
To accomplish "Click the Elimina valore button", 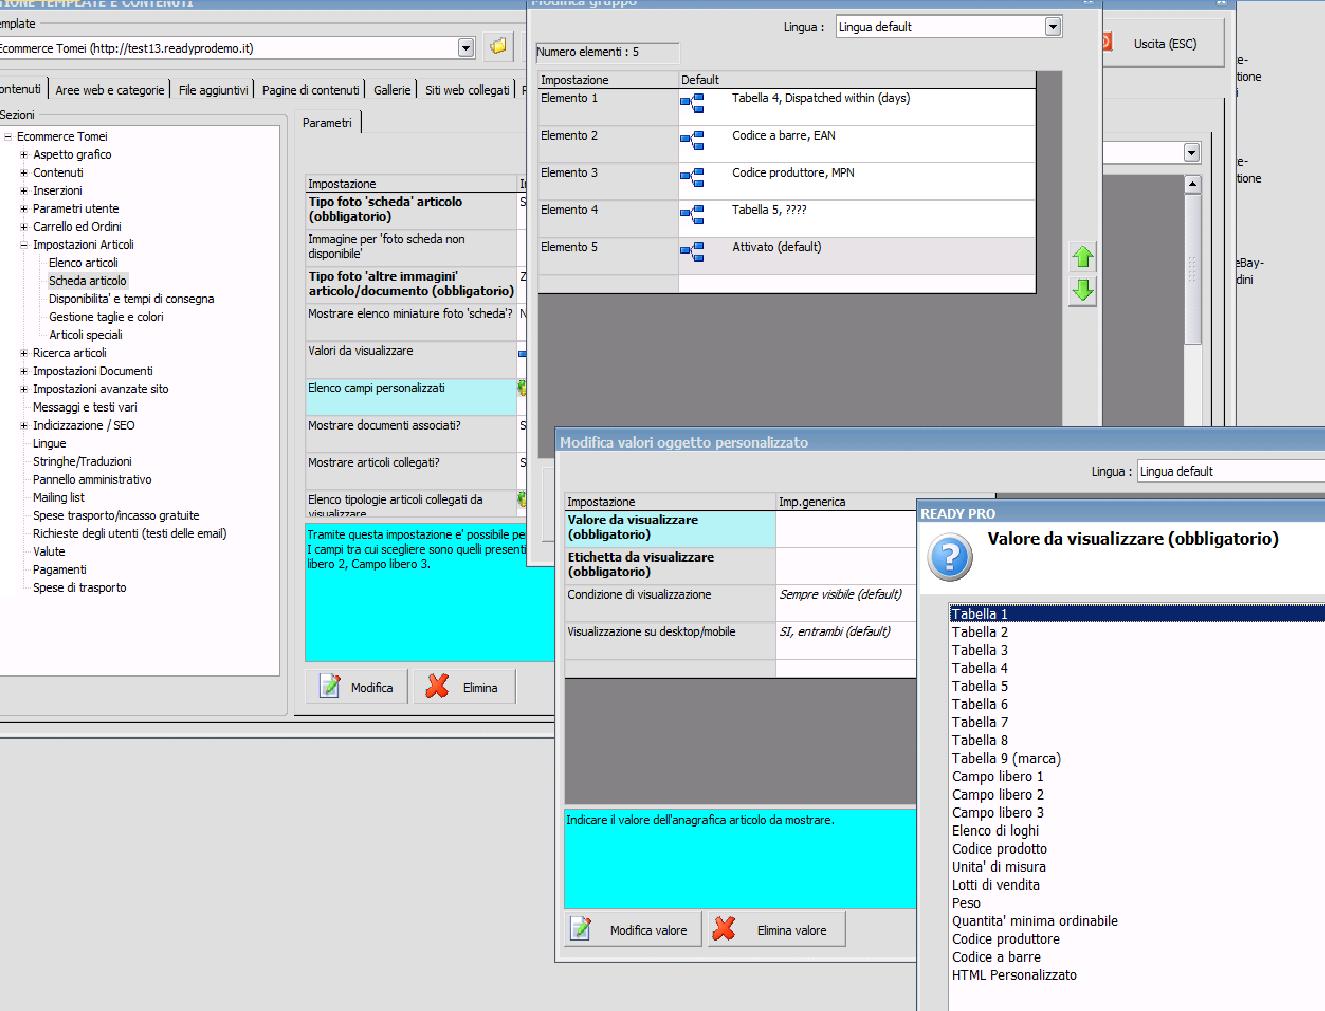I will pyautogui.click(x=776, y=930).
